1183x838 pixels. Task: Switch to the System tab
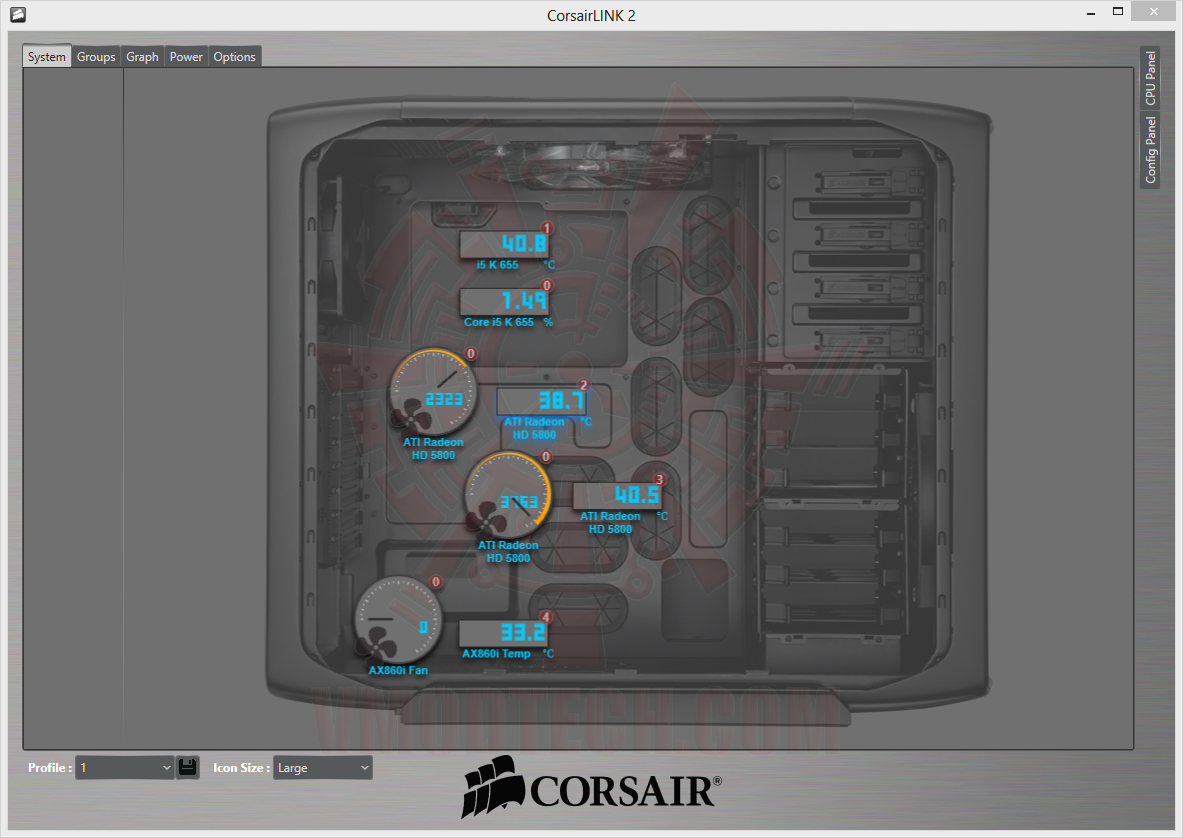(47, 57)
